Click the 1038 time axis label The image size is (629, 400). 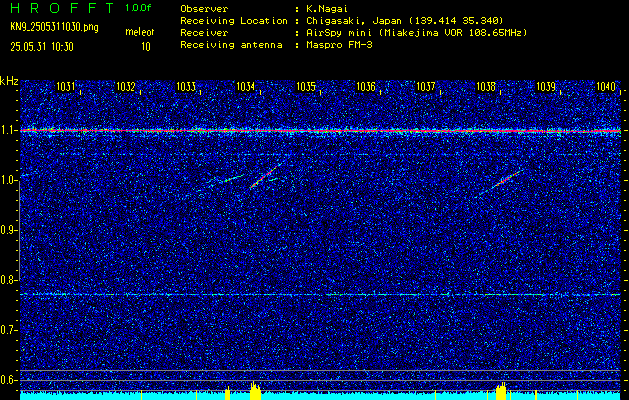pos(486,86)
